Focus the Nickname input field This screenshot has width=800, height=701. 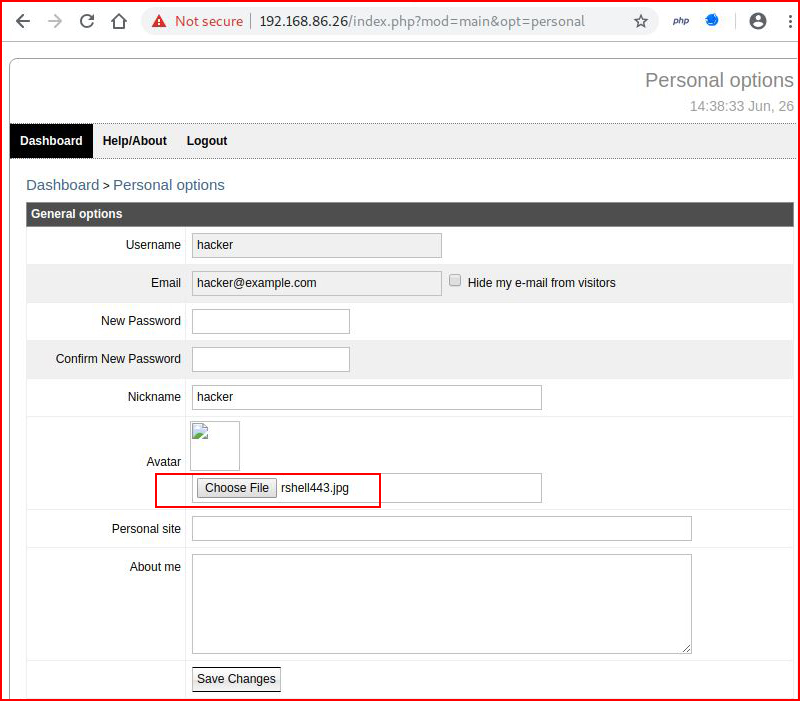367,397
